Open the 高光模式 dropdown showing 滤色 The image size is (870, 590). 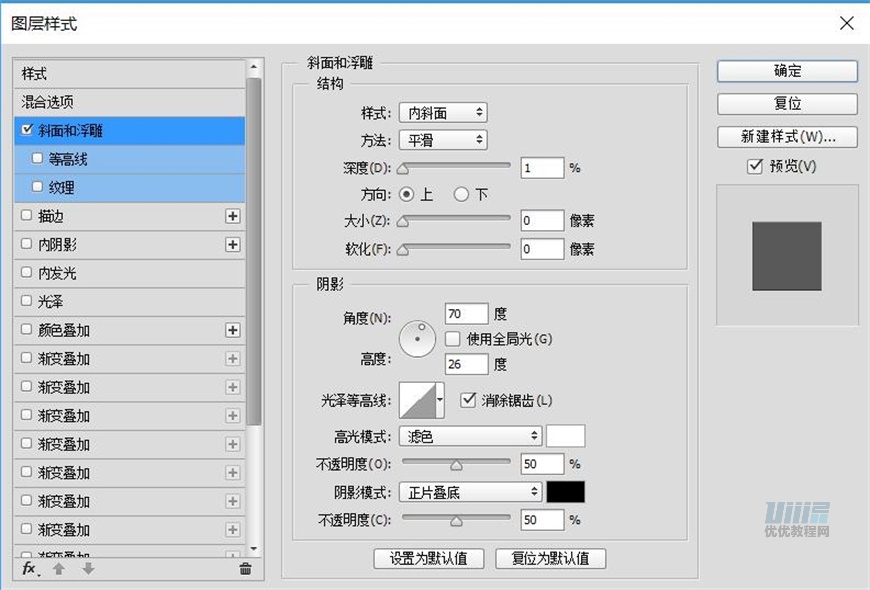[x=470, y=436]
